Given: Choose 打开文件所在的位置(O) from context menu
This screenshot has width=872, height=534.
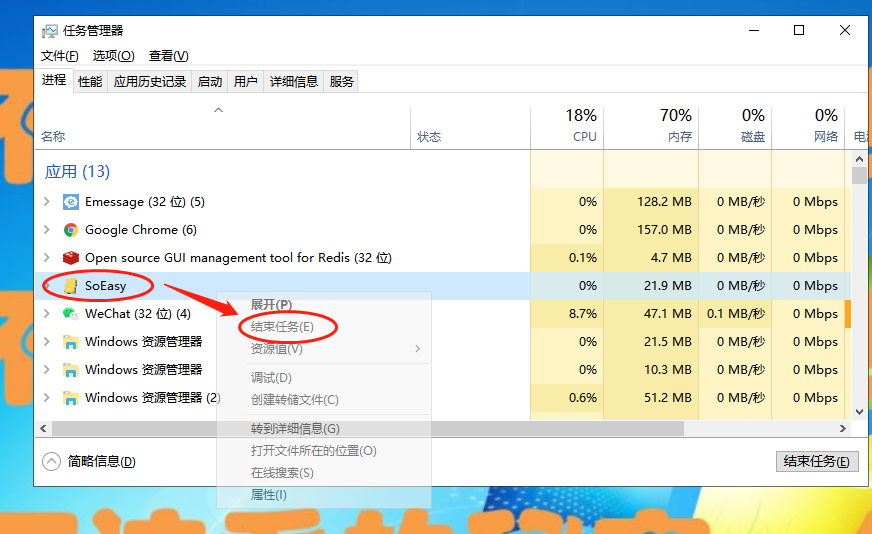Looking at the screenshot, I should pyautogui.click(x=313, y=451).
